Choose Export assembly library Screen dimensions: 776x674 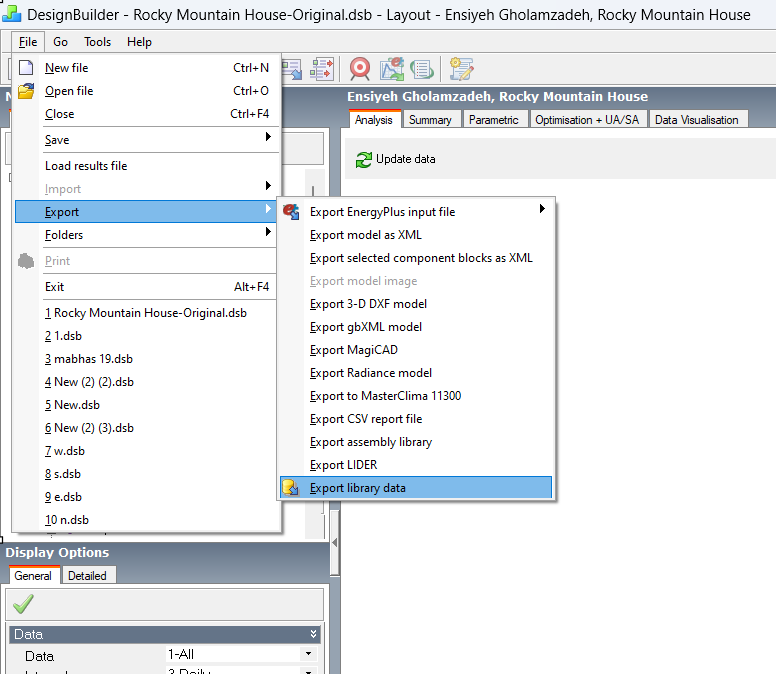[x=416, y=442]
